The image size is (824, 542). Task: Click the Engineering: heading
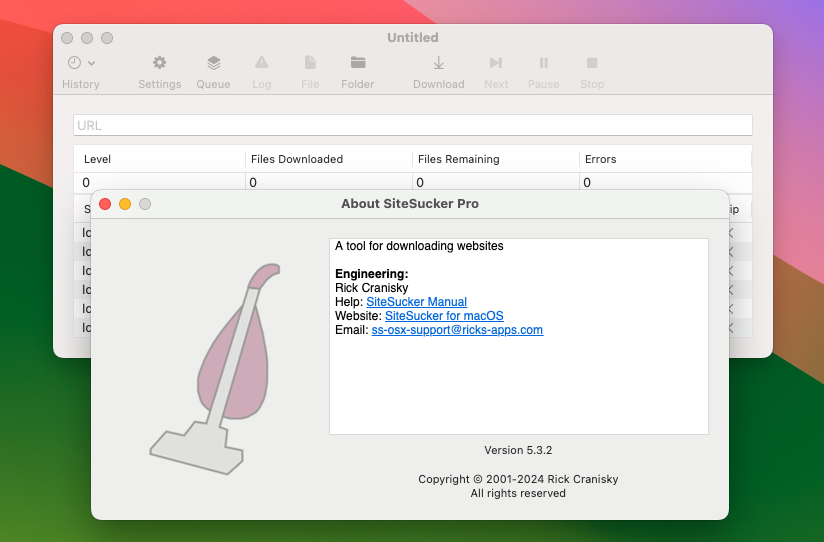[x=372, y=274]
